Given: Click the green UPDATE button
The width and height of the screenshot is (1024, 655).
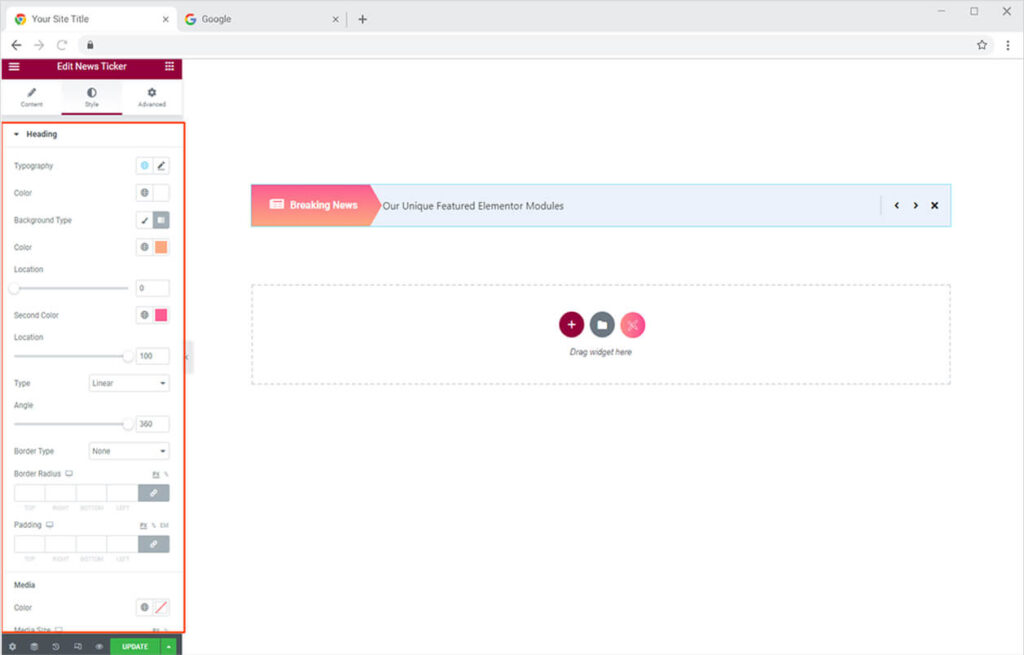Looking at the screenshot, I should pos(135,646).
